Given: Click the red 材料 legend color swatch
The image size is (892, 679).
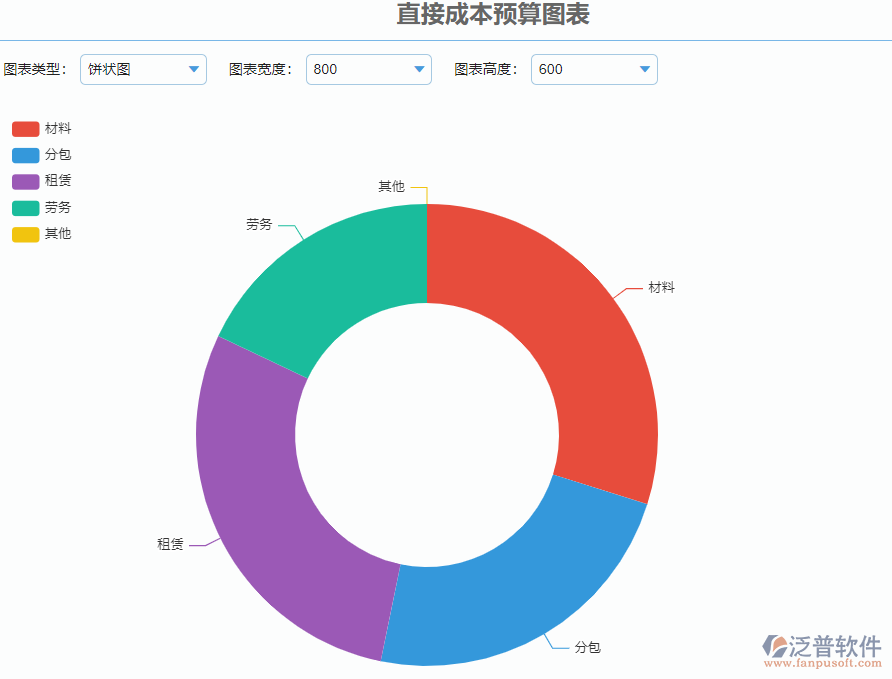Looking at the screenshot, I should click(x=25, y=128).
